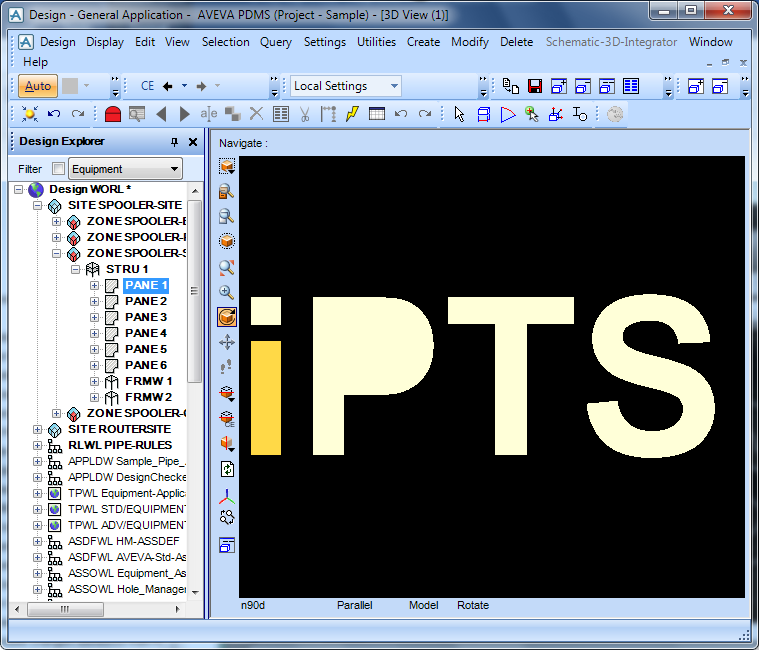Image resolution: width=759 pixels, height=650 pixels.
Task: Collapse the STRU 1 node
Action: point(75,269)
